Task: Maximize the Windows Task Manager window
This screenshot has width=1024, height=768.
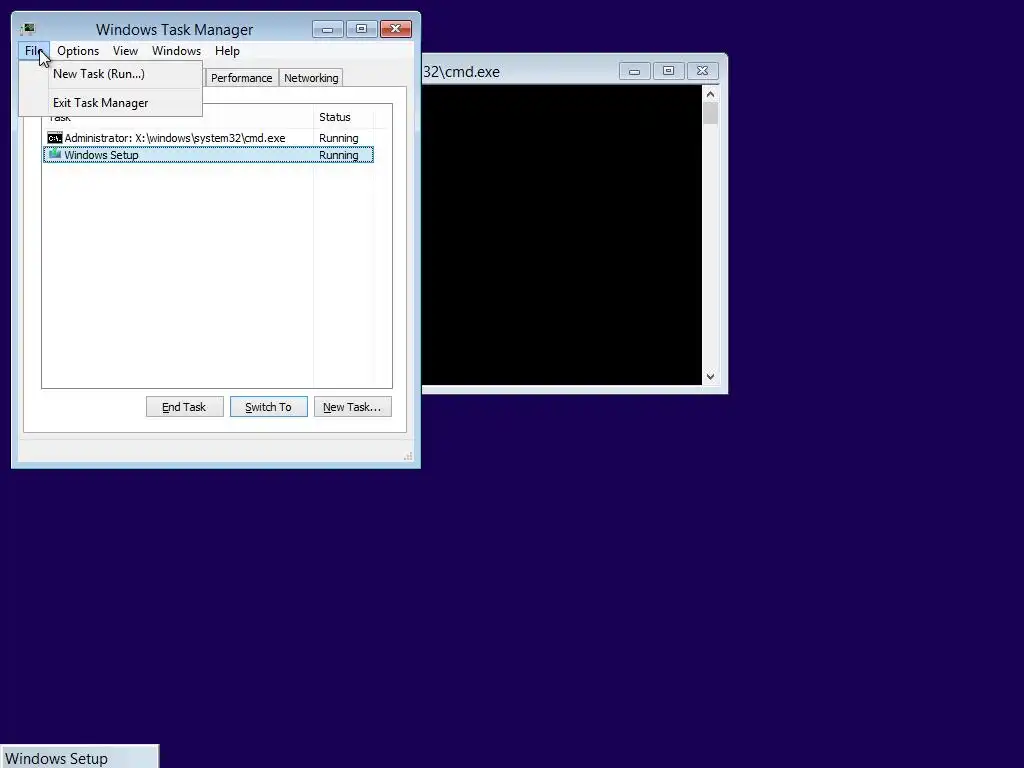Action: pos(362,29)
